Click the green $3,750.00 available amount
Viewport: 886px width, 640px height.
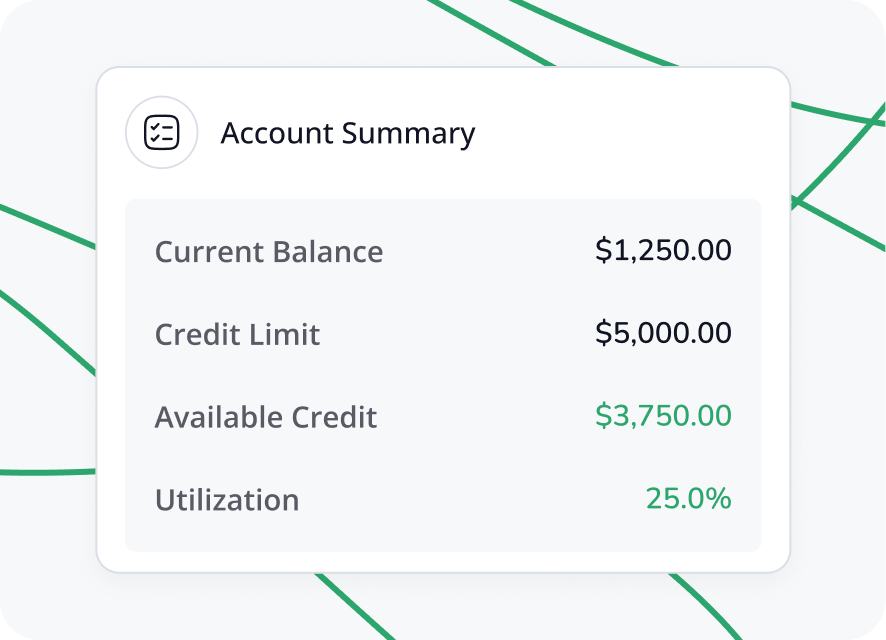(x=663, y=416)
